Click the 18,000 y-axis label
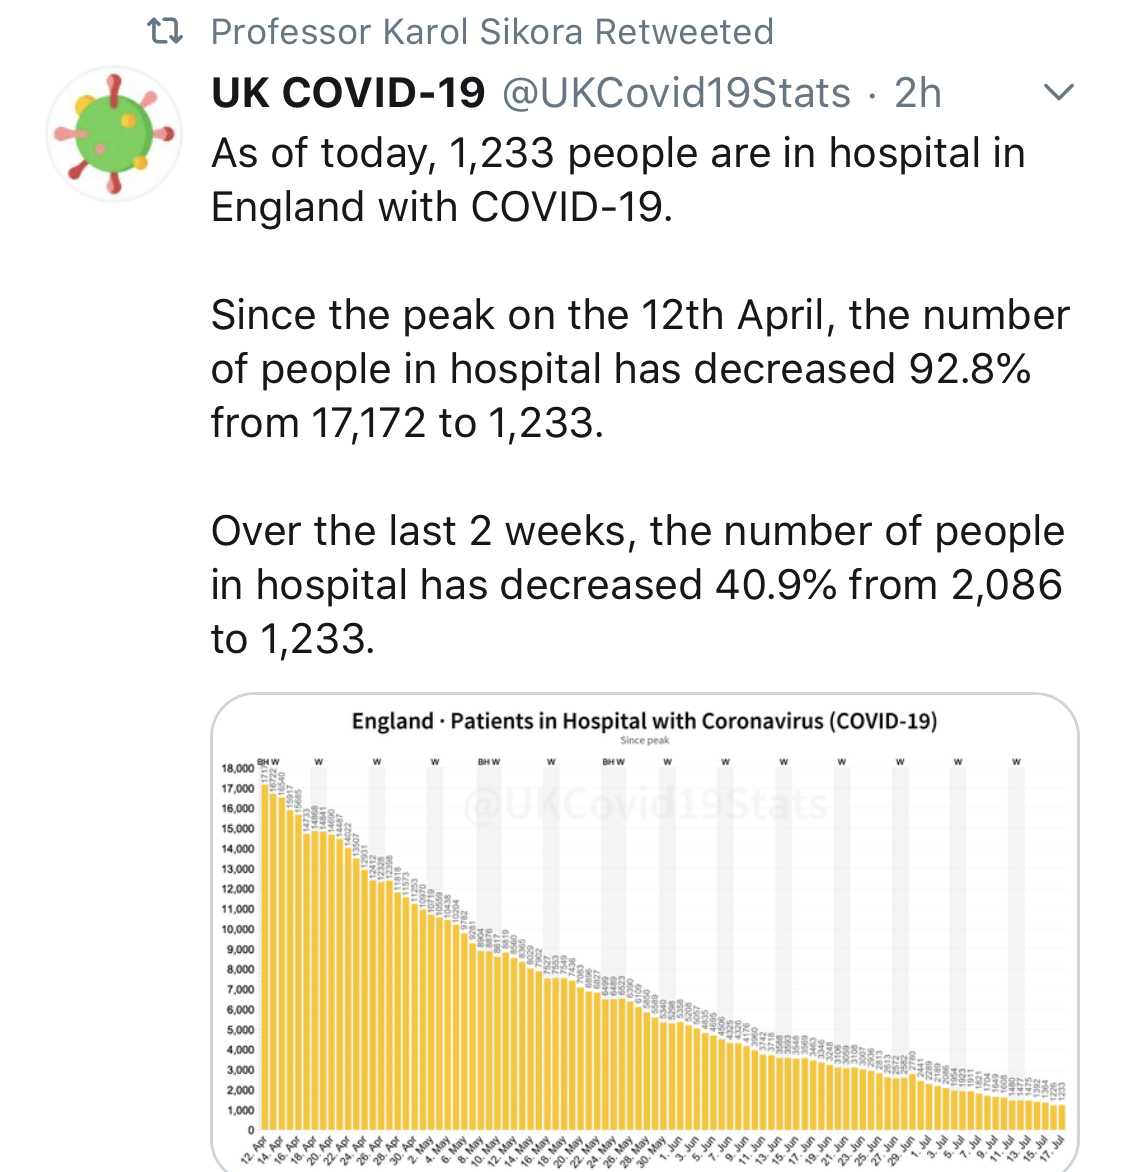Viewport: 1125px width, 1172px height. click(x=238, y=769)
